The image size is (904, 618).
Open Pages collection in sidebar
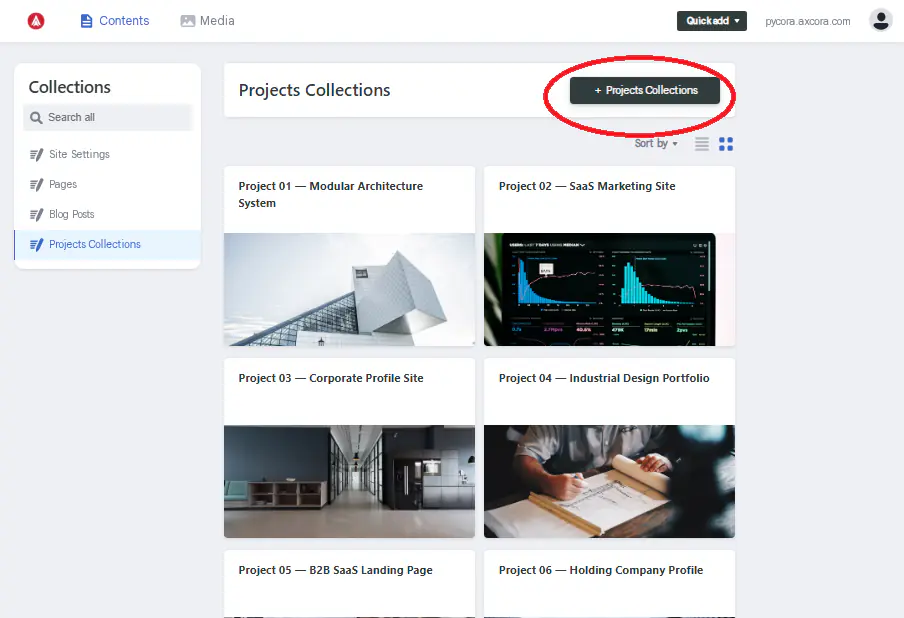[108, 184]
